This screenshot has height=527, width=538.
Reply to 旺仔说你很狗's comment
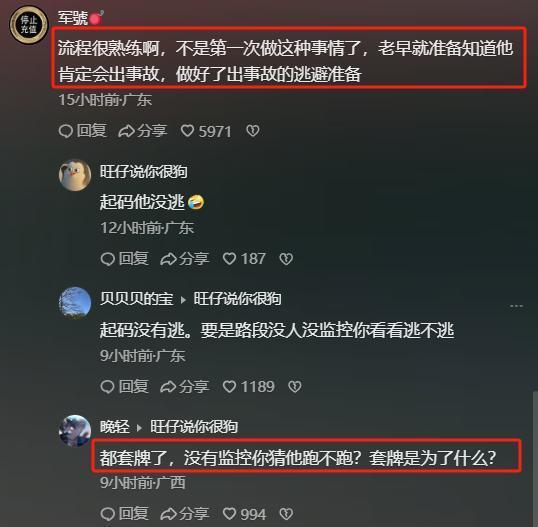point(124,259)
